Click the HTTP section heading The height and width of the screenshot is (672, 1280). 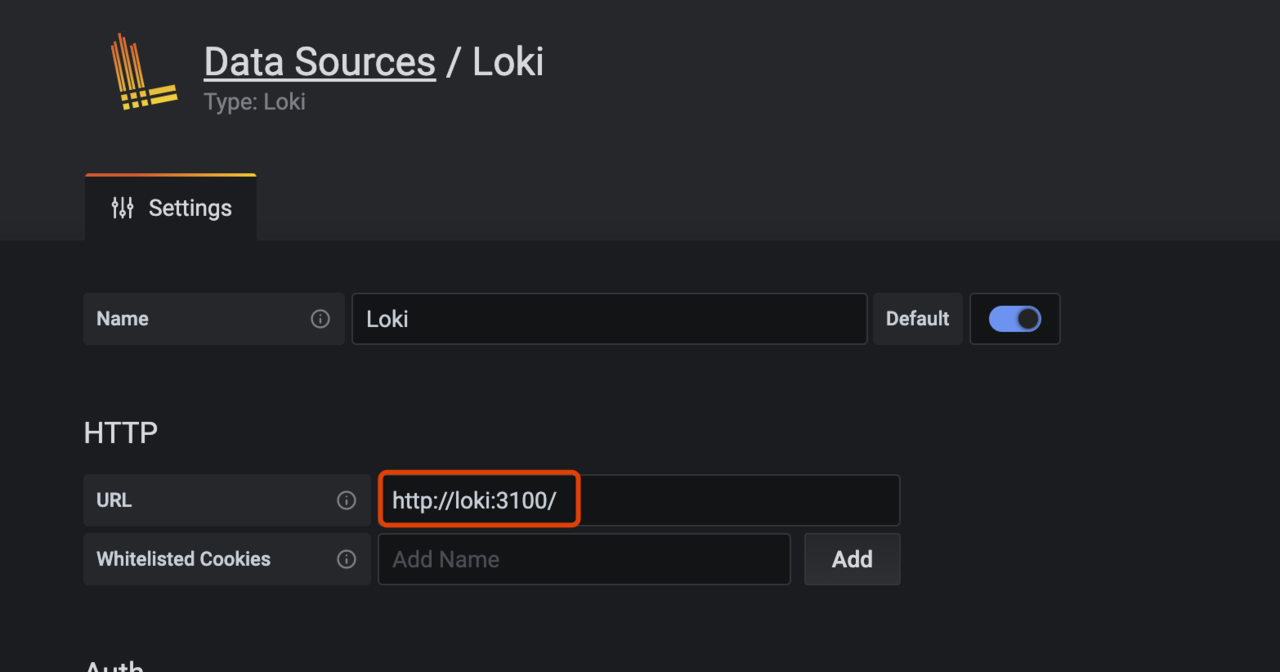tap(121, 433)
